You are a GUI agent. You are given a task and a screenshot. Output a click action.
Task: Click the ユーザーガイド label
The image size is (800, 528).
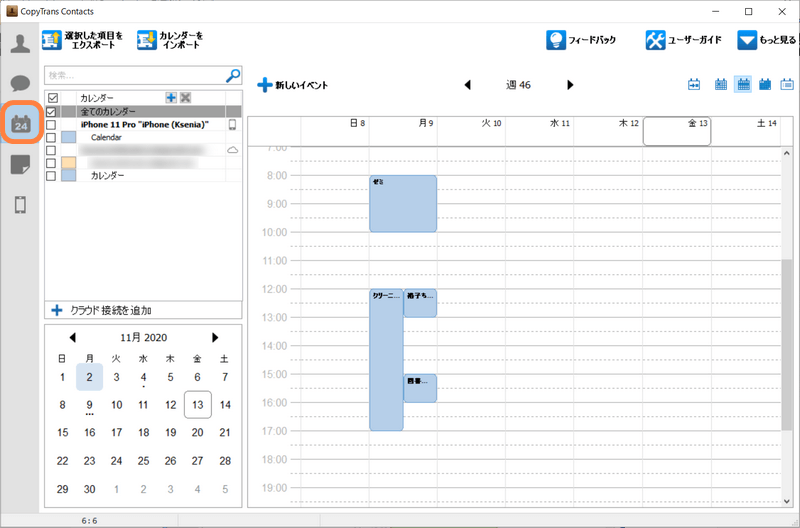[695, 40]
